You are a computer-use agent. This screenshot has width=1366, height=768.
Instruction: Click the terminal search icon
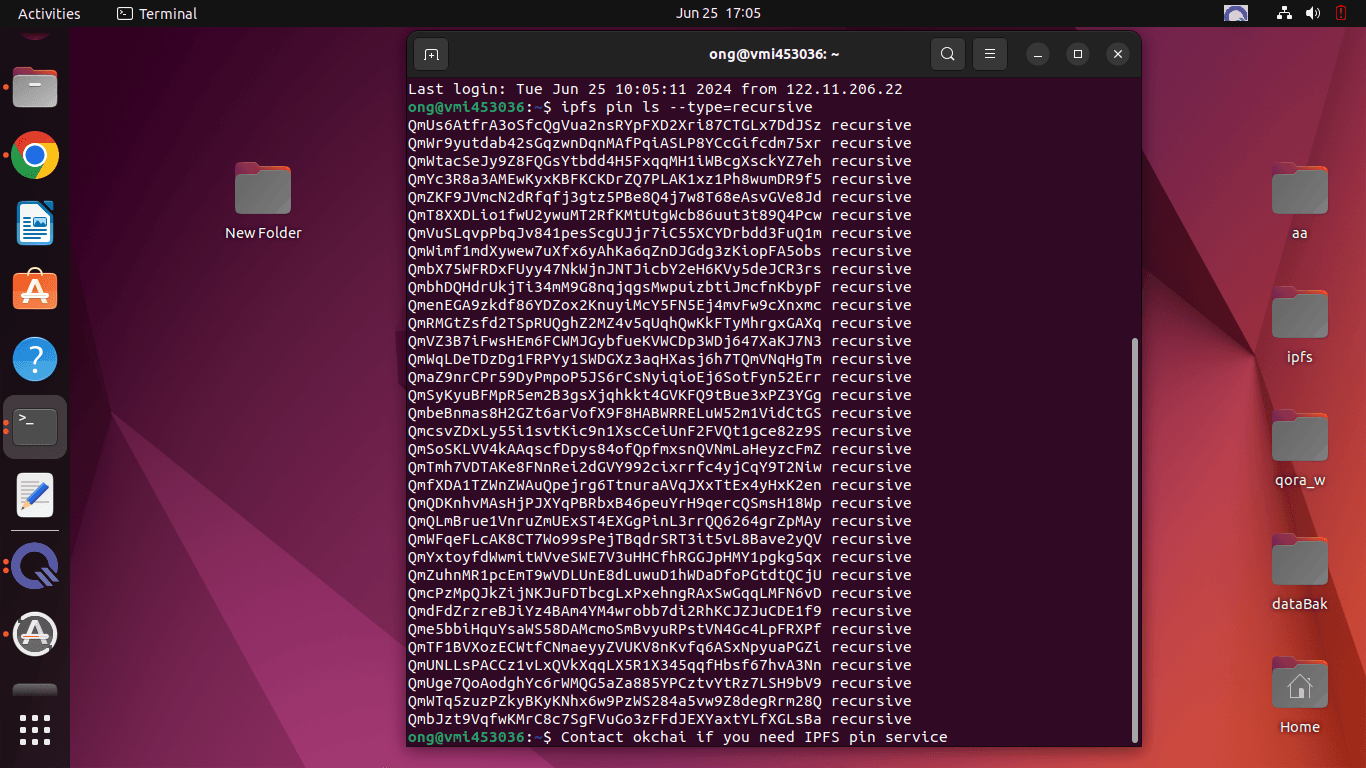pos(947,54)
